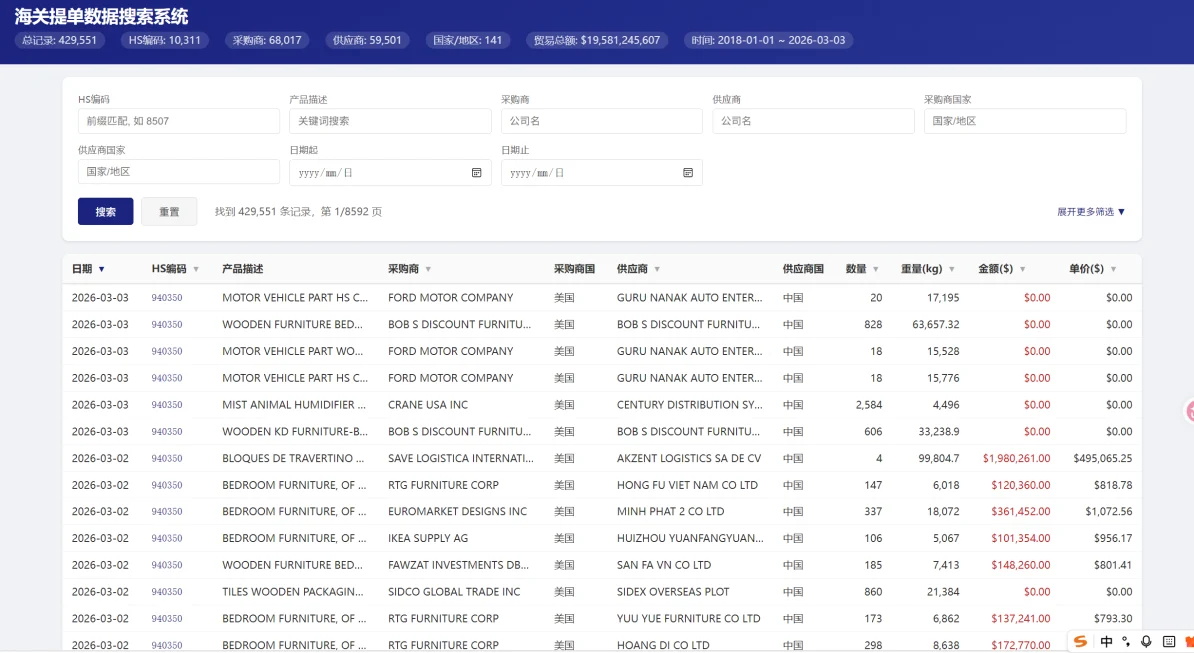Focus the 供应商 company name input
The width and height of the screenshot is (1194, 653).
813,121
